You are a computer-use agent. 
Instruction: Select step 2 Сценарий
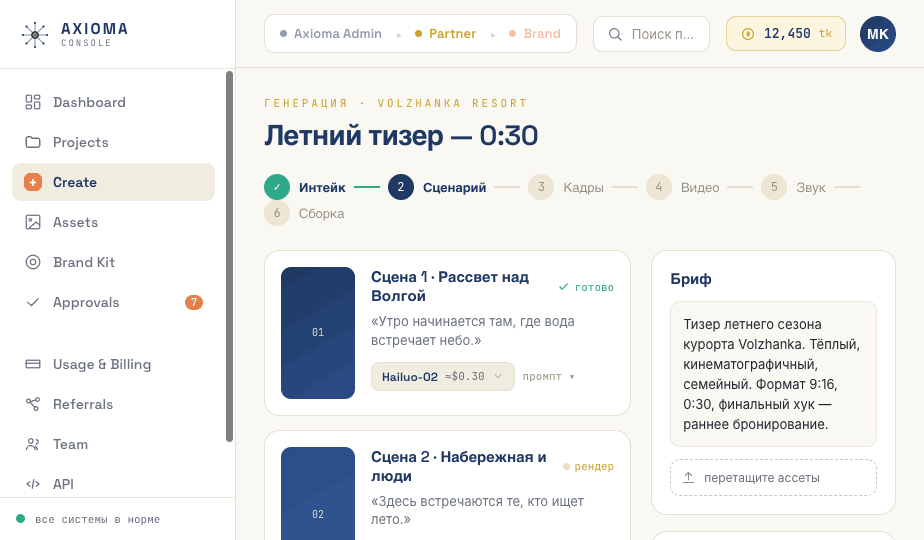coord(437,187)
